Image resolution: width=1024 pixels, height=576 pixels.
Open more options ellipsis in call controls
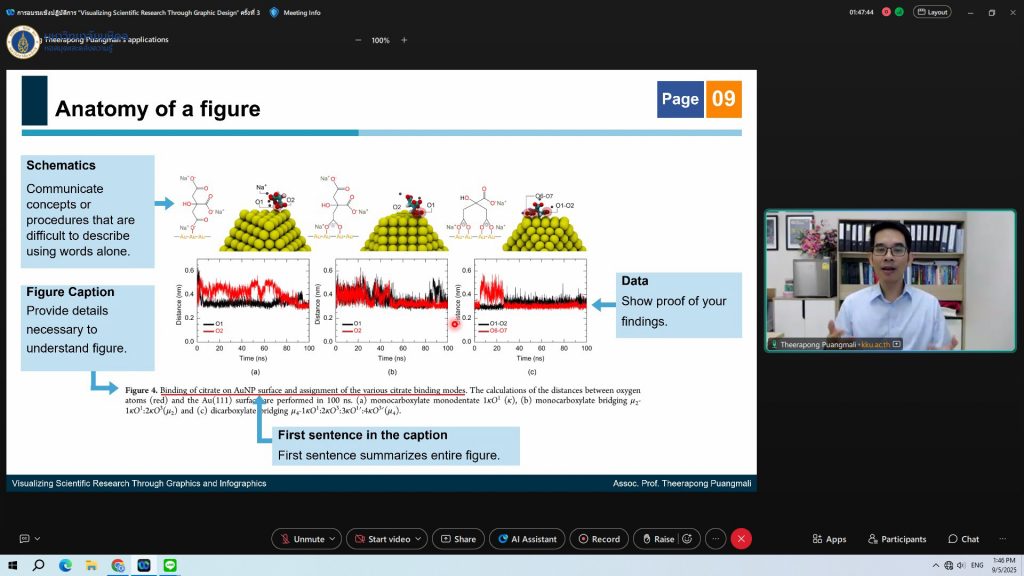(x=715, y=539)
